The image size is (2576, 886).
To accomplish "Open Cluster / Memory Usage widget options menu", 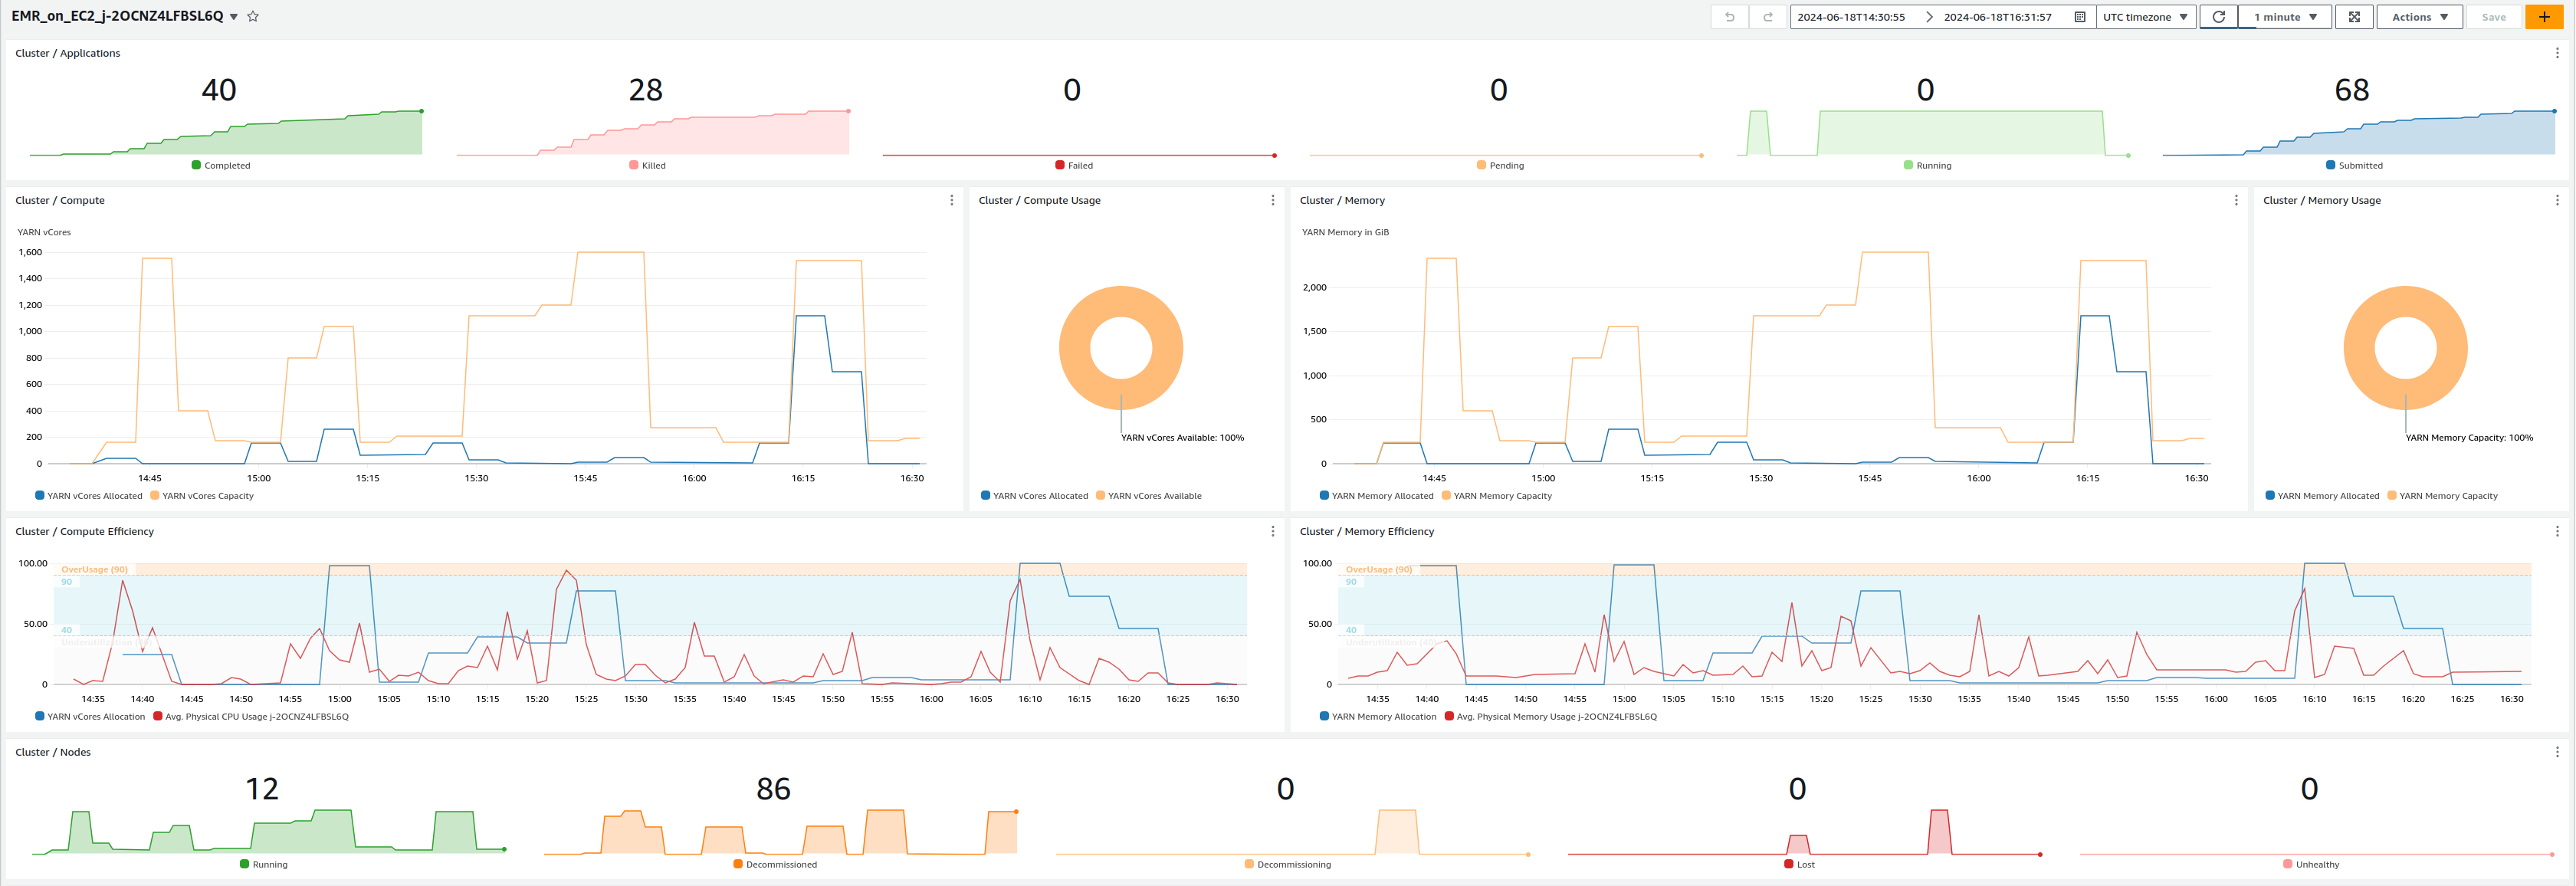I will point(2557,200).
